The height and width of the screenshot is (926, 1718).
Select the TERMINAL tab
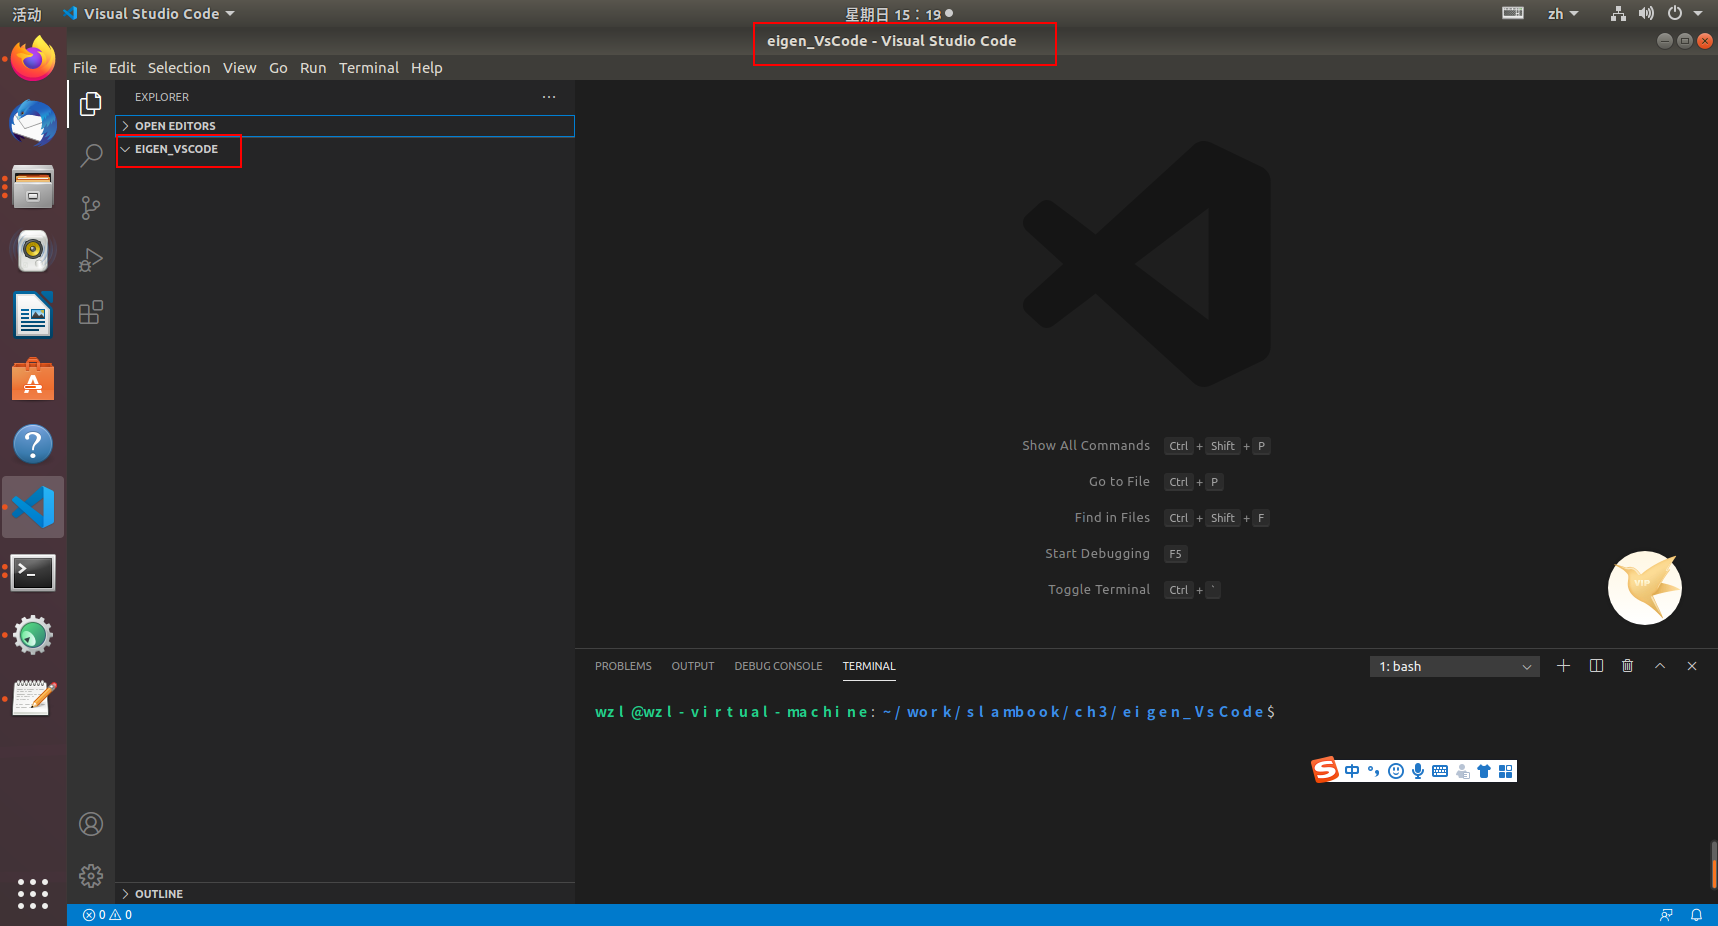click(869, 666)
